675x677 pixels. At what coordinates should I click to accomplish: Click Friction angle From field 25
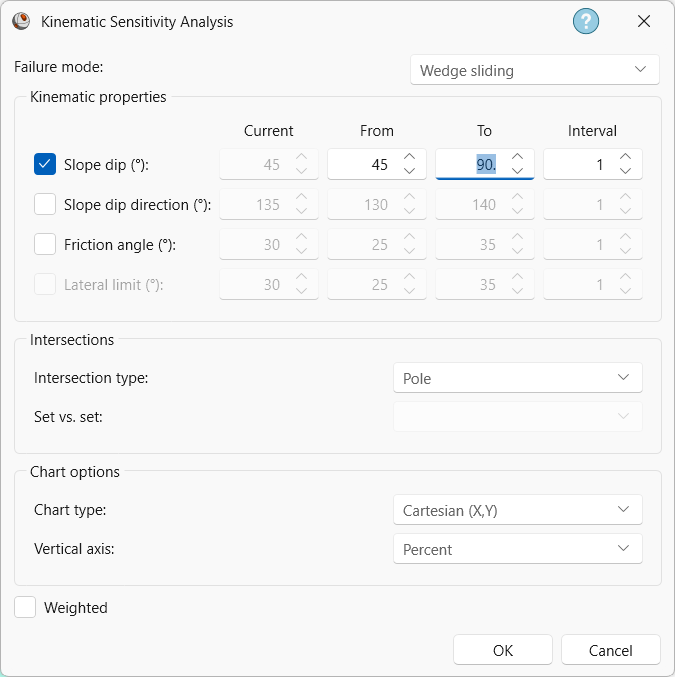coord(377,244)
